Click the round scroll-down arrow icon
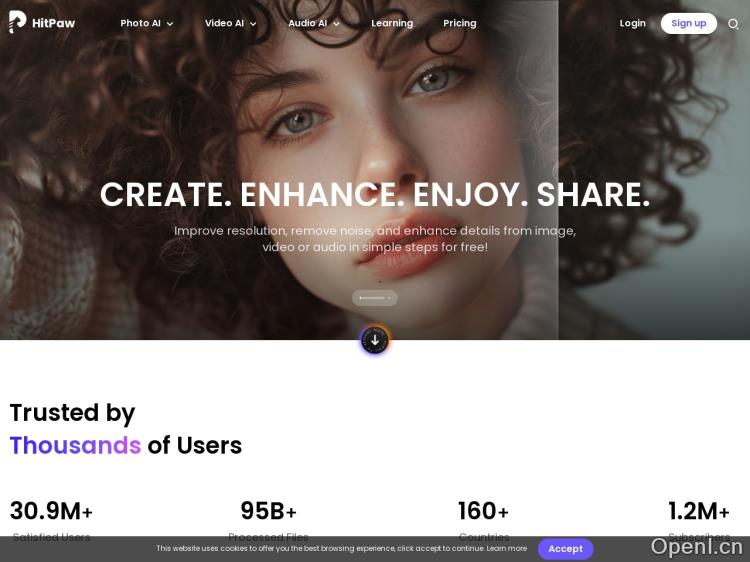 (x=375, y=340)
